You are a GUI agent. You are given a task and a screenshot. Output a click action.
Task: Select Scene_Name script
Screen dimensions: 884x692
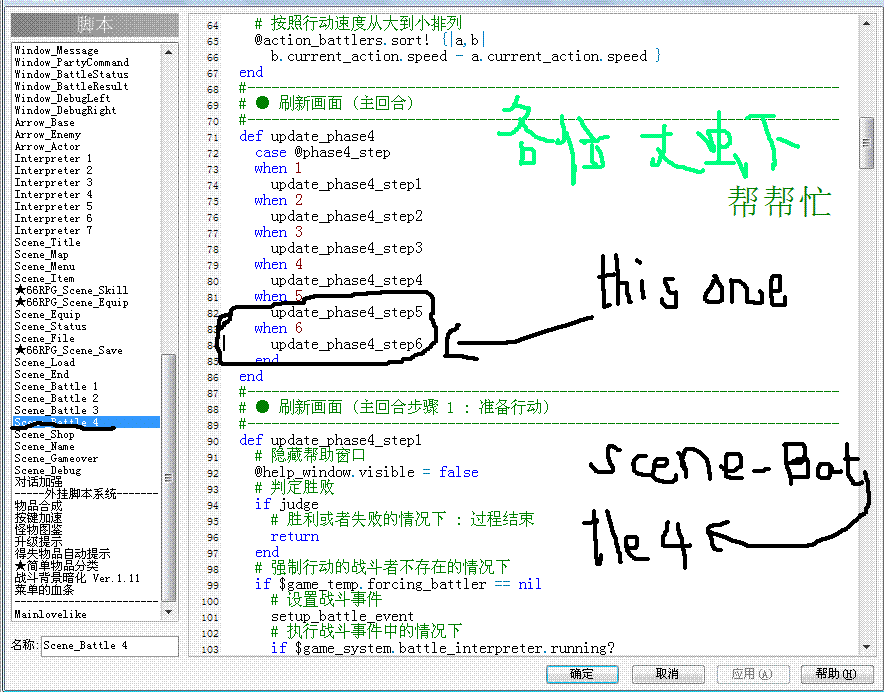click(44, 446)
